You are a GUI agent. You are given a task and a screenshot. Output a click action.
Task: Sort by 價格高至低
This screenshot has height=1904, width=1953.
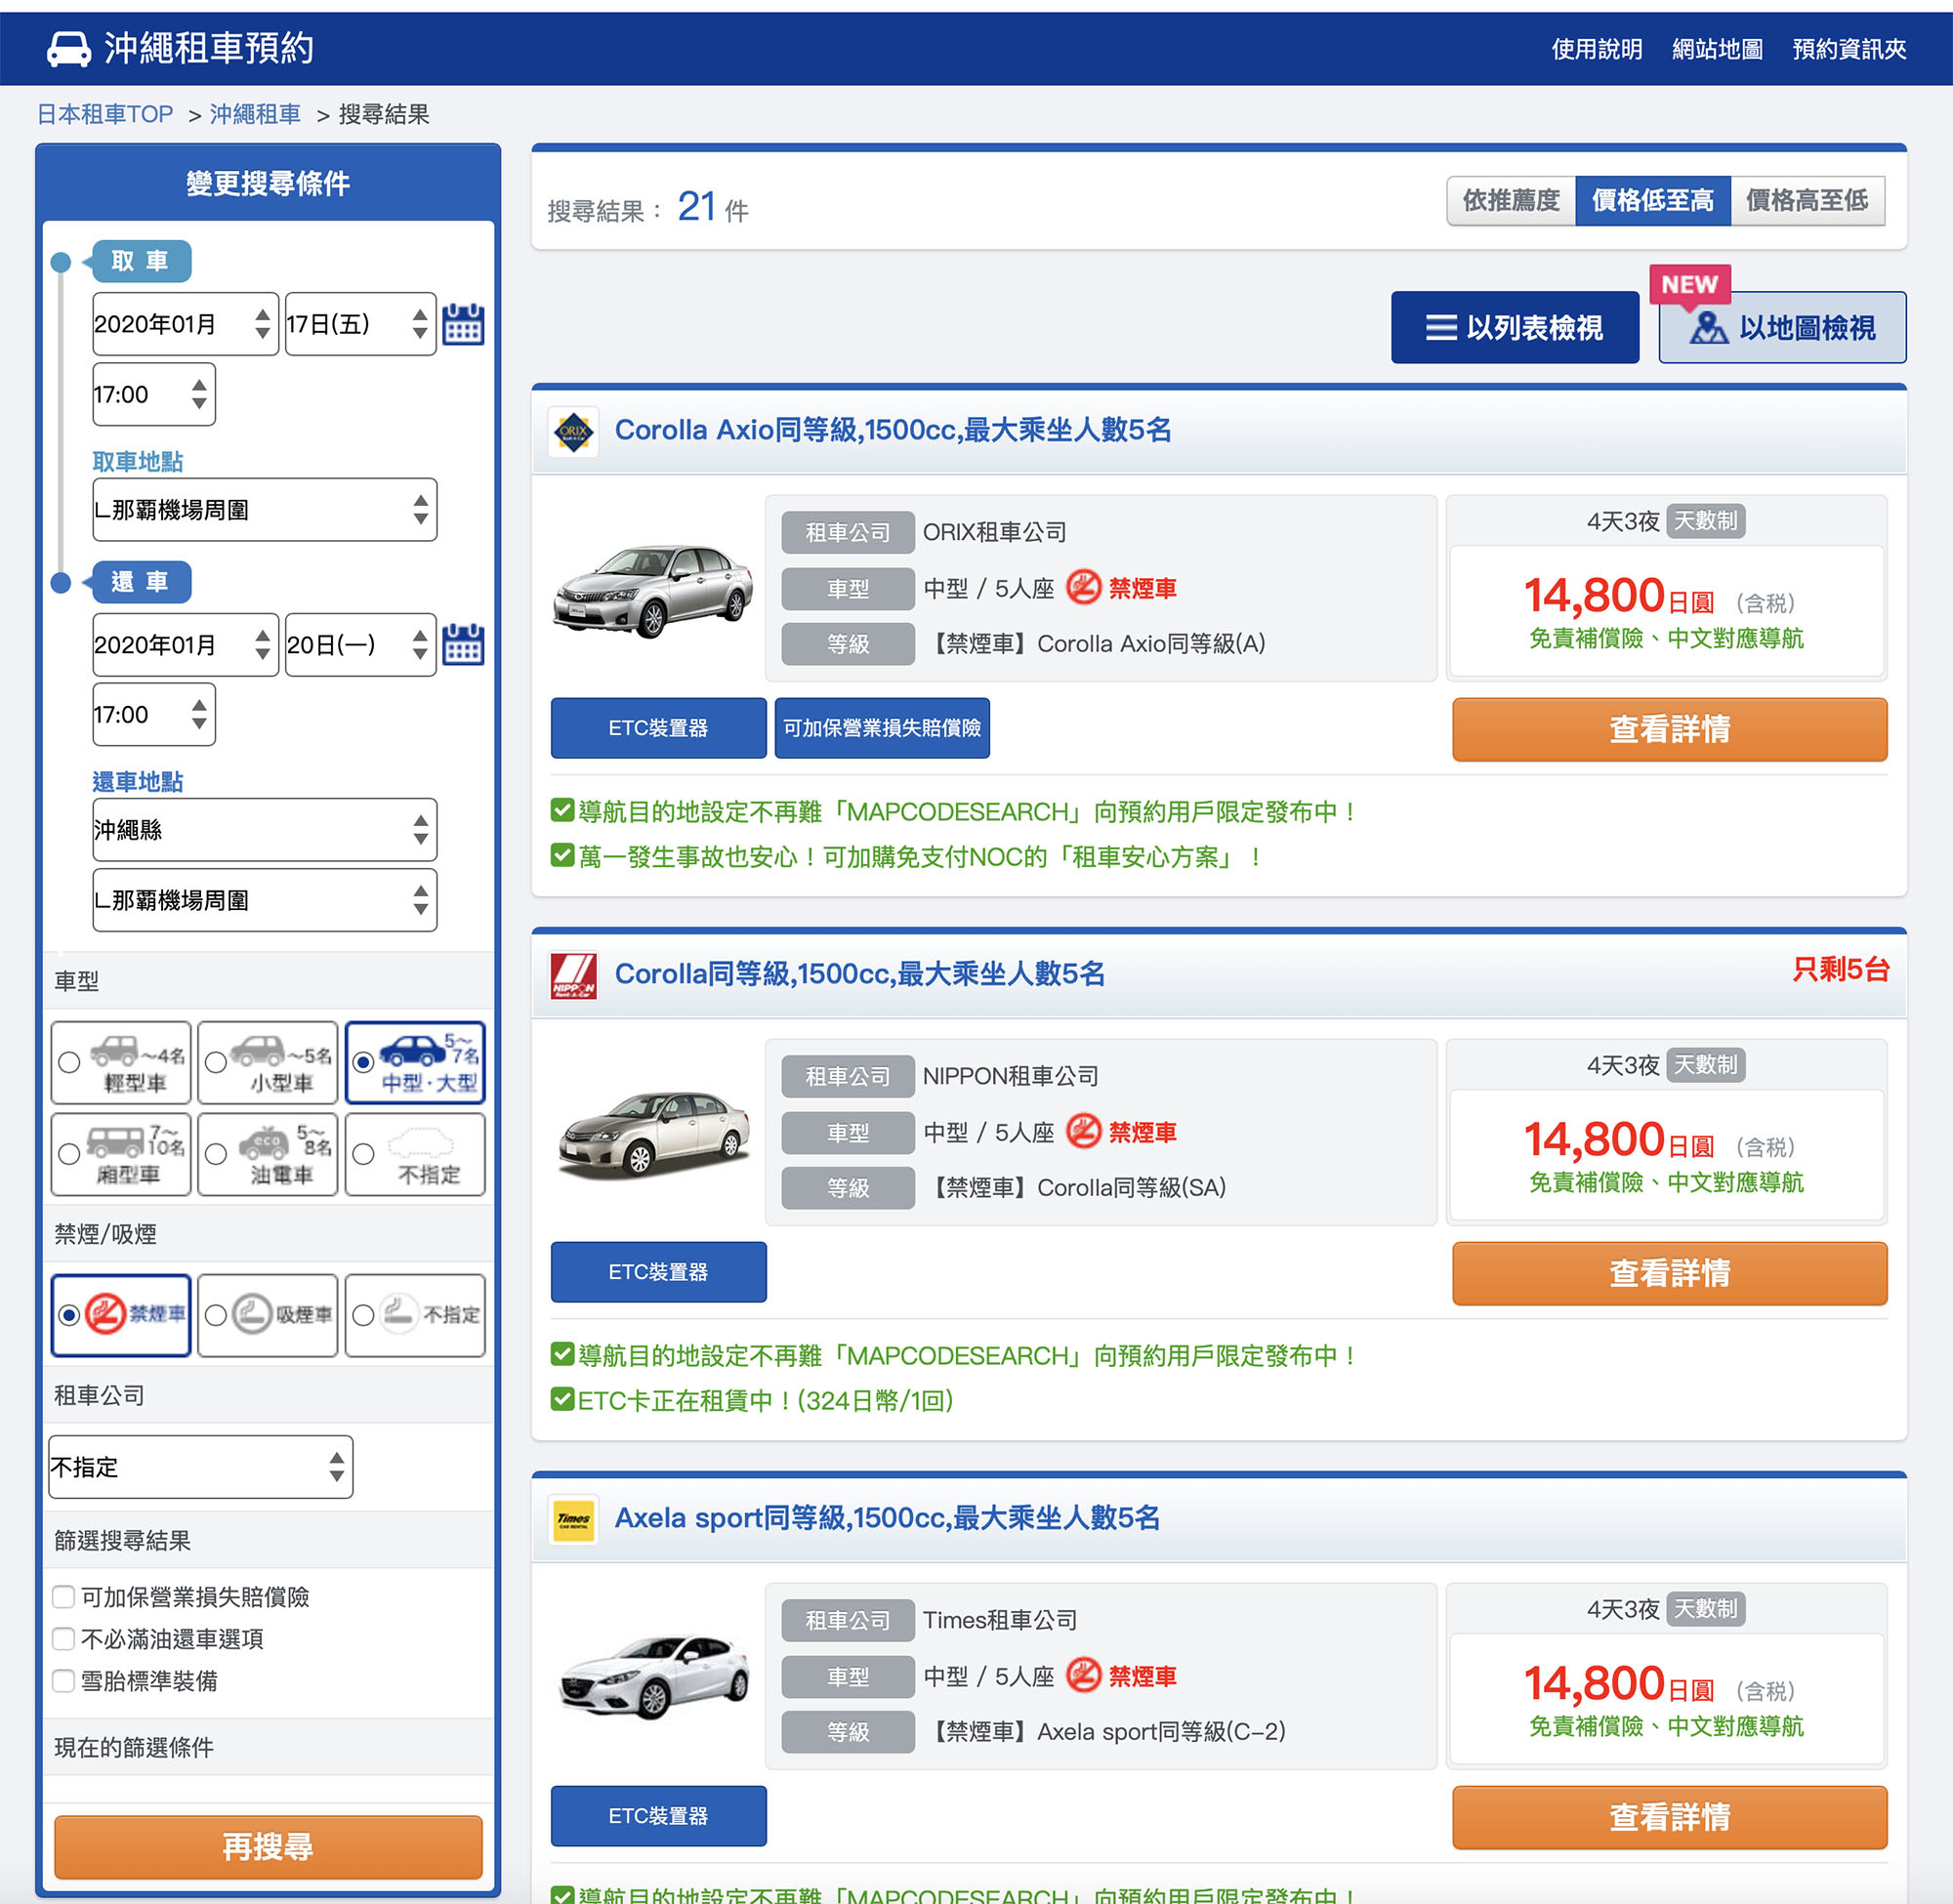point(1807,200)
